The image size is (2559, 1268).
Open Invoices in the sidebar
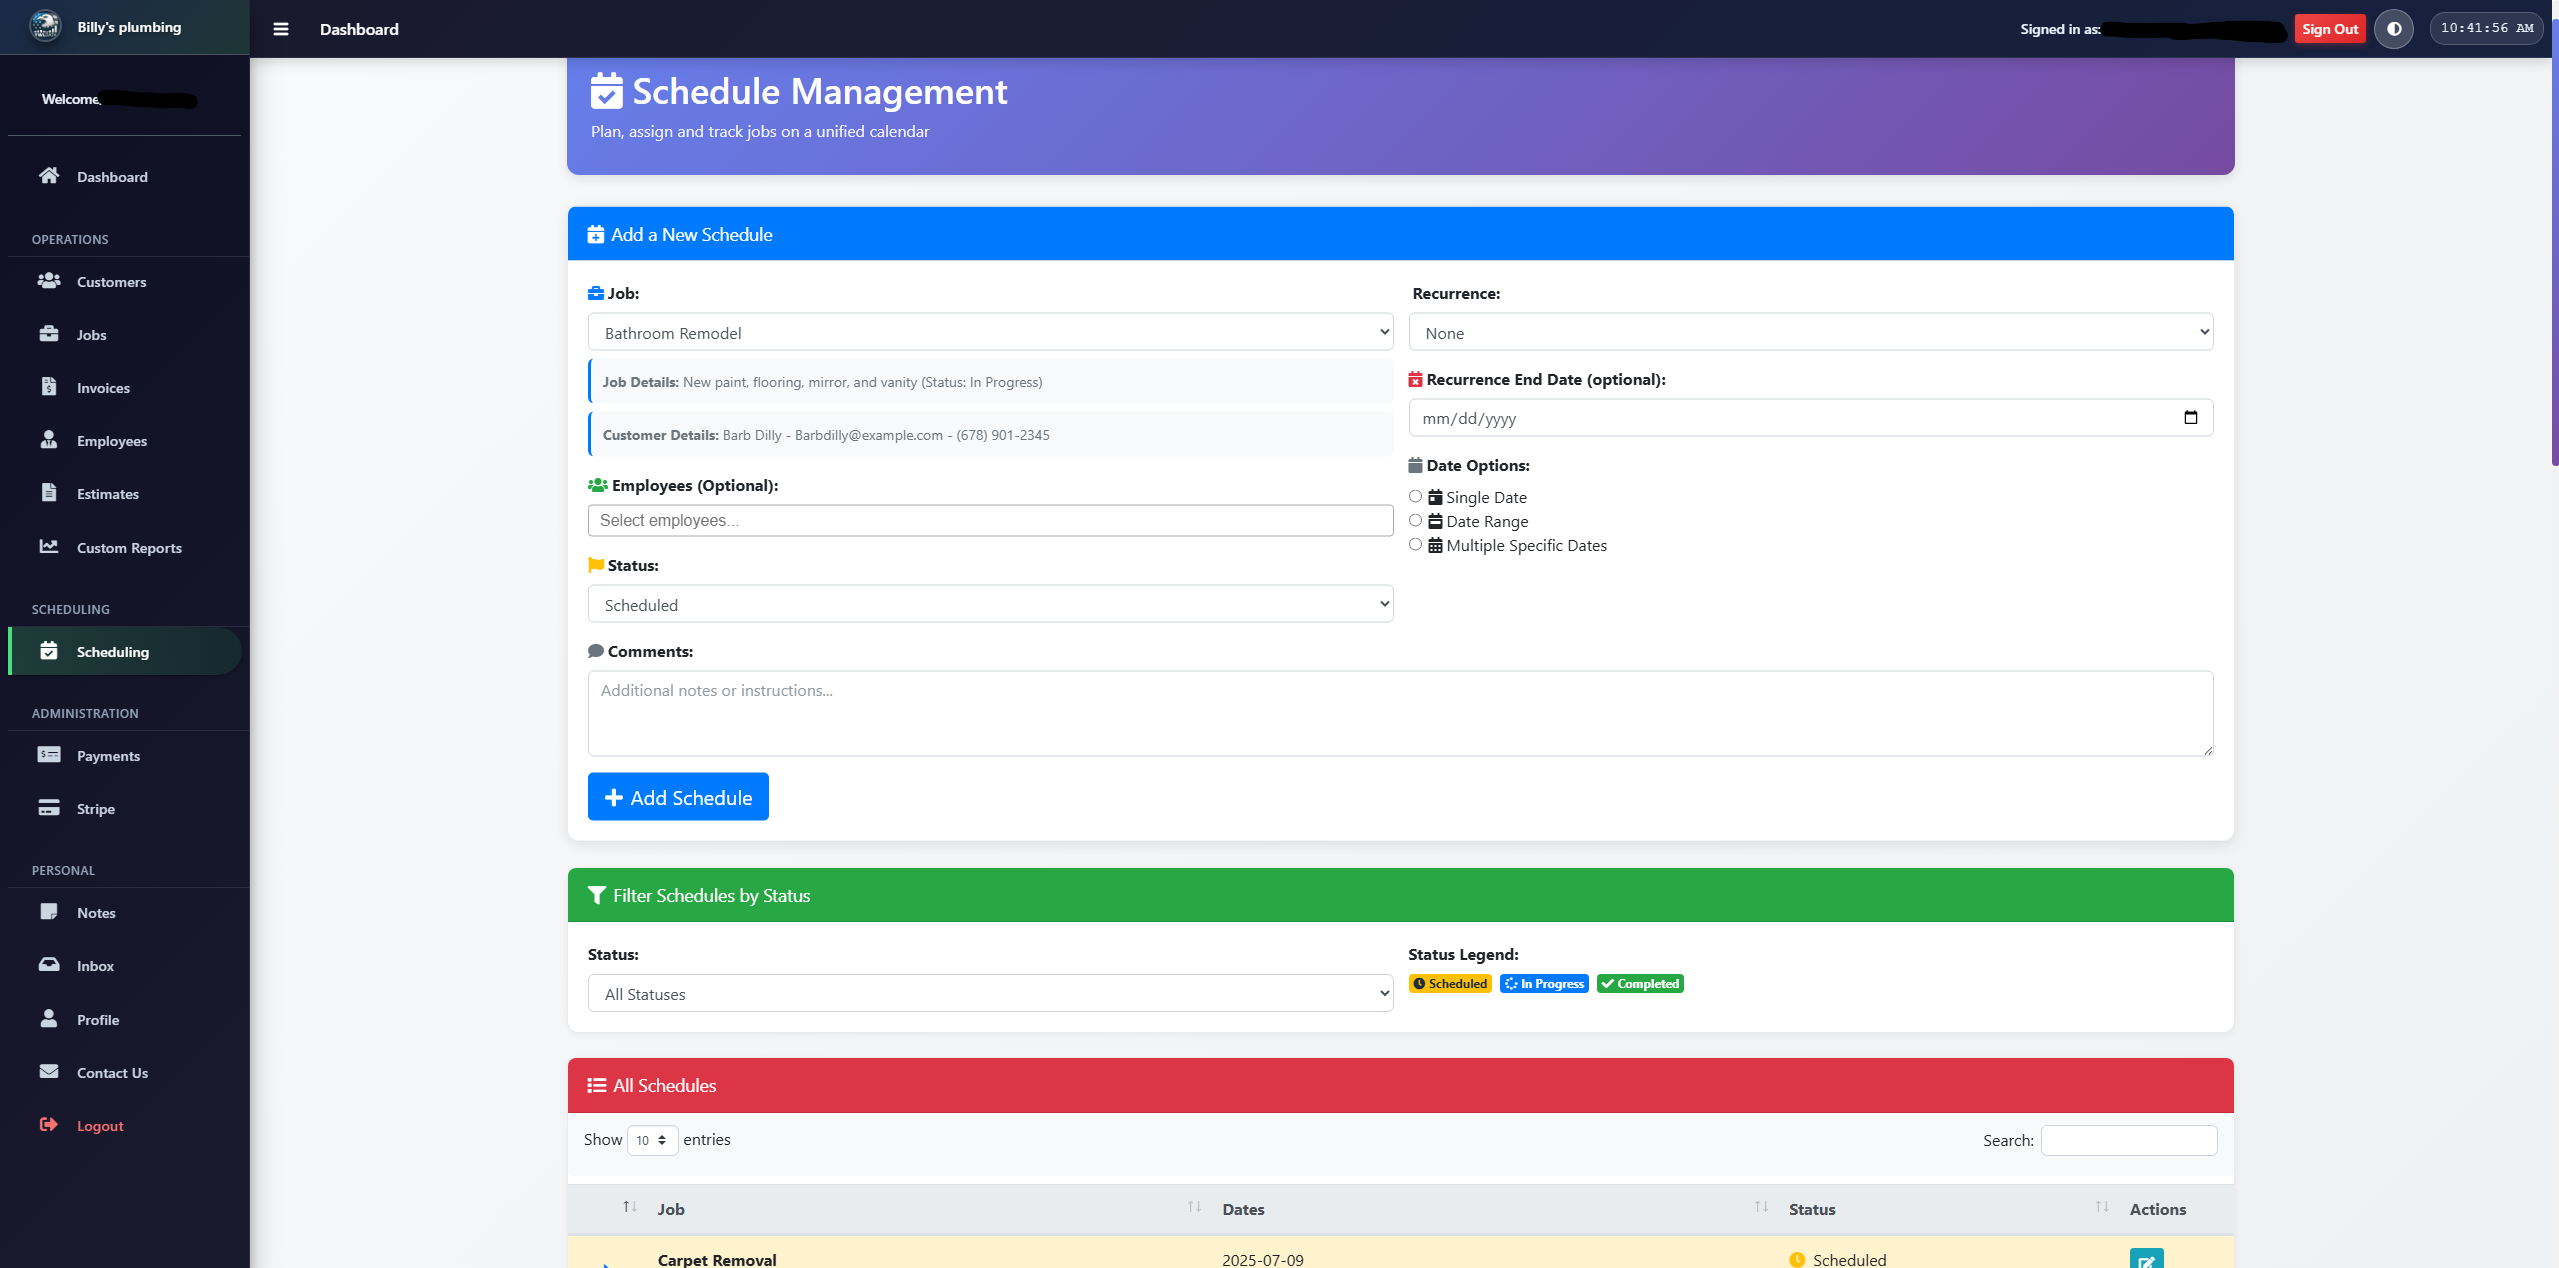[x=124, y=387]
